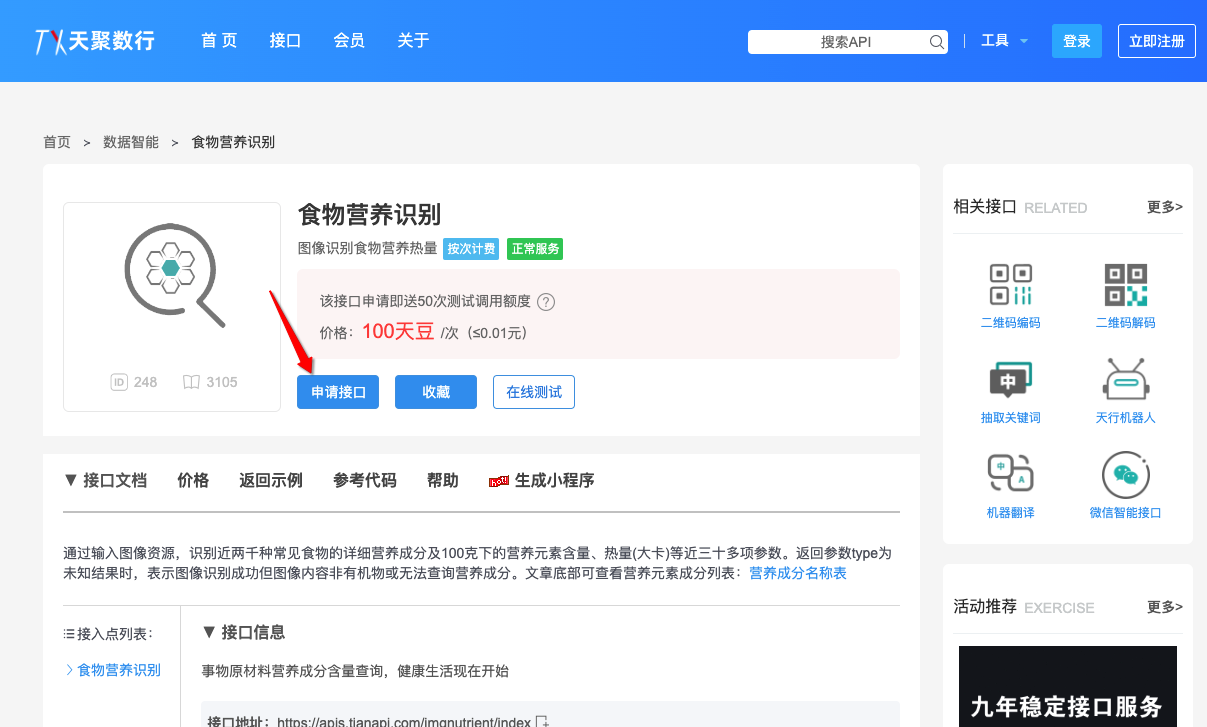Click the search magnifier icon
1207x727 pixels.
point(937,42)
